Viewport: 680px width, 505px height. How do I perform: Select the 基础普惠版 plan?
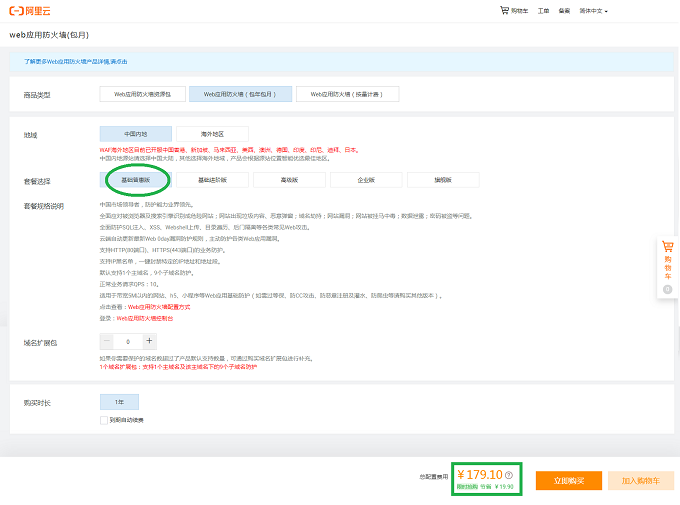click(x=136, y=180)
